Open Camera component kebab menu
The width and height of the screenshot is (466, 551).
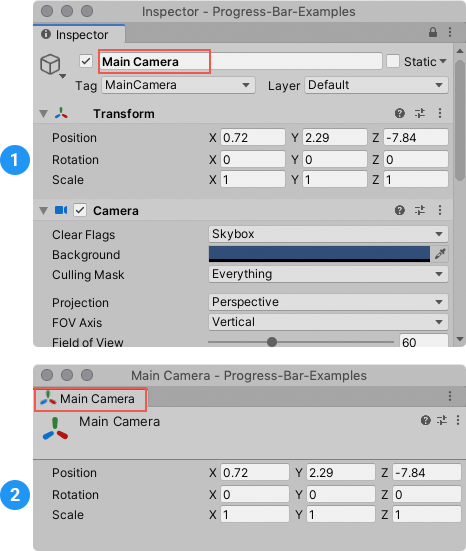[440, 210]
